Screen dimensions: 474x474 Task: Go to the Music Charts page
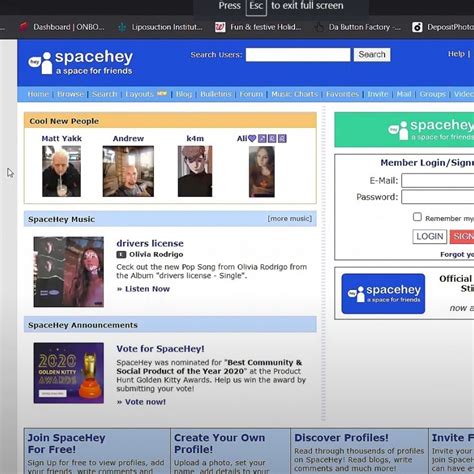(294, 94)
